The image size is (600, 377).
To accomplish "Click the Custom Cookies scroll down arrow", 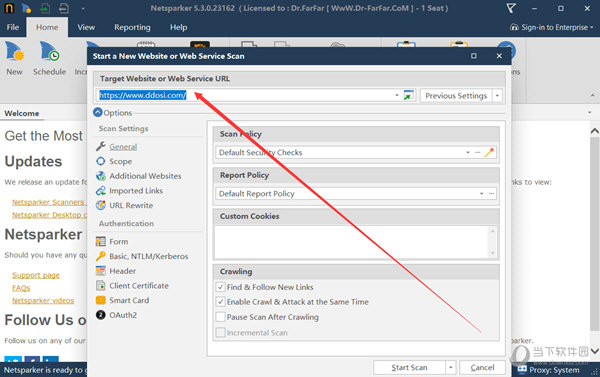I will (492, 253).
